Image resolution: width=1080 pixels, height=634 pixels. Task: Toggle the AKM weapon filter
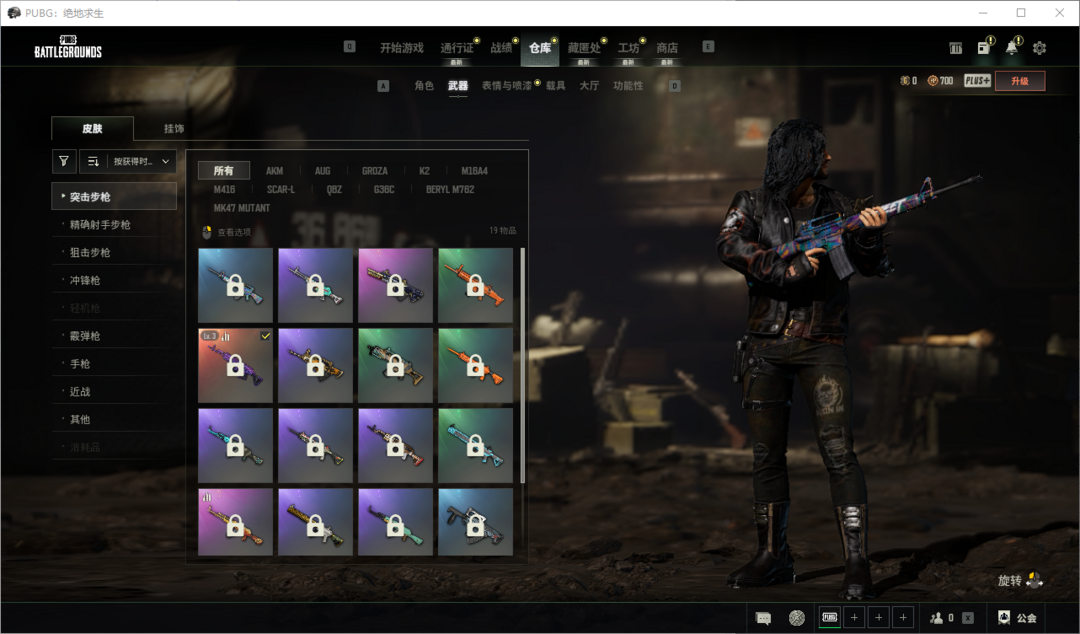click(x=274, y=171)
